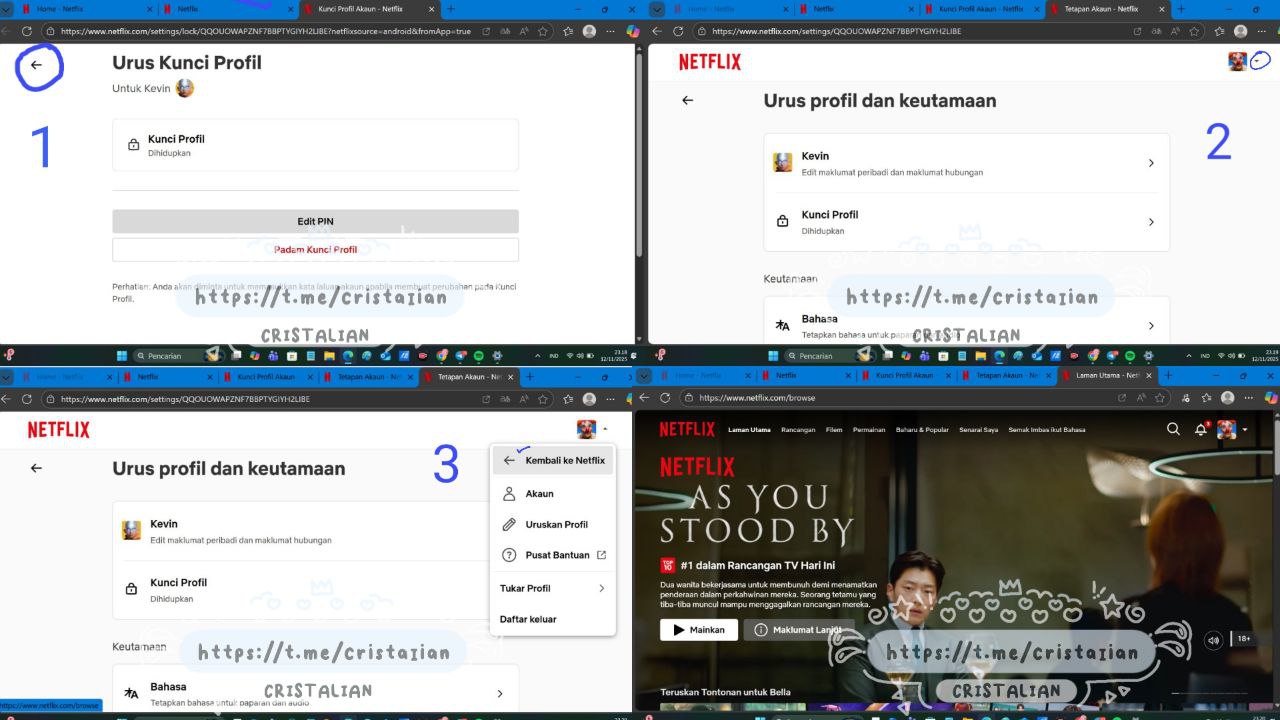Select Kembali ke Netflix in account menu
The width and height of the screenshot is (1280, 720).
[553, 460]
